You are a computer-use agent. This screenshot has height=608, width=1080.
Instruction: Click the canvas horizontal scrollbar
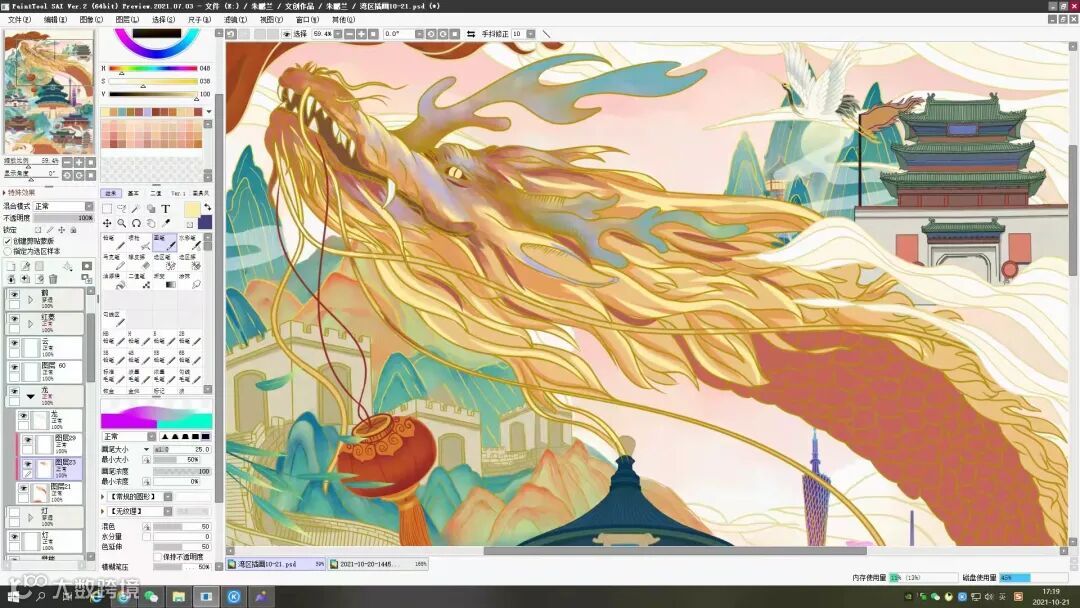[675, 551]
